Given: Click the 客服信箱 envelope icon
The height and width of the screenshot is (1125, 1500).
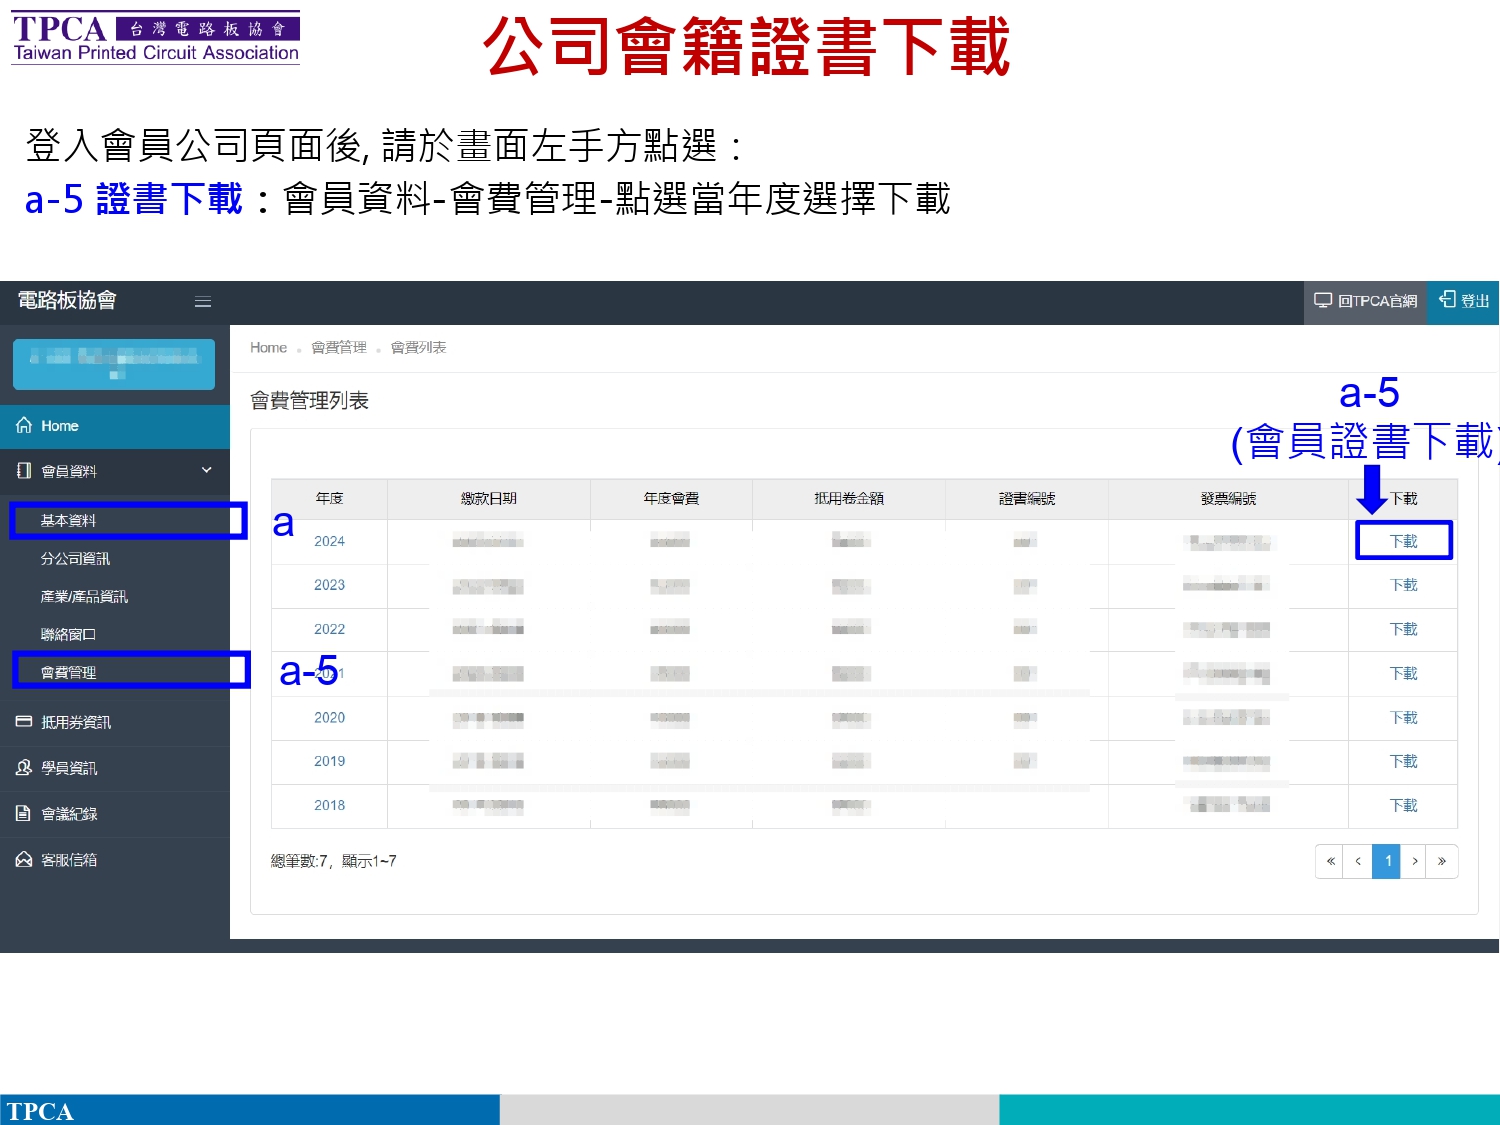Looking at the screenshot, I should tap(24, 860).
